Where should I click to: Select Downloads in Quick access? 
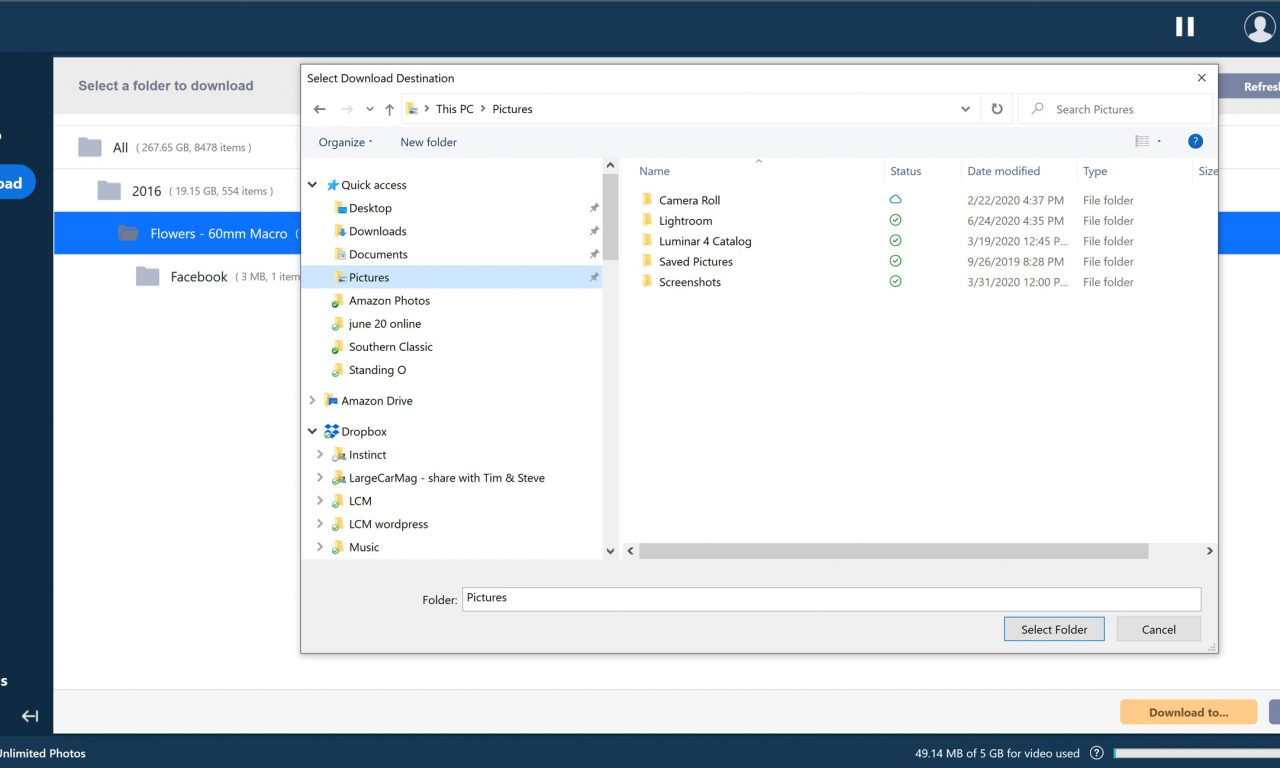point(377,231)
